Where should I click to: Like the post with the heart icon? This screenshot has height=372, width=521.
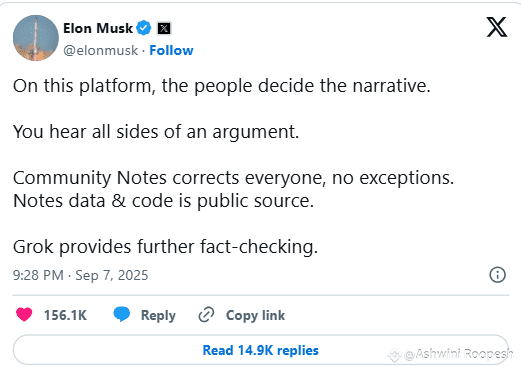coord(24,314)
